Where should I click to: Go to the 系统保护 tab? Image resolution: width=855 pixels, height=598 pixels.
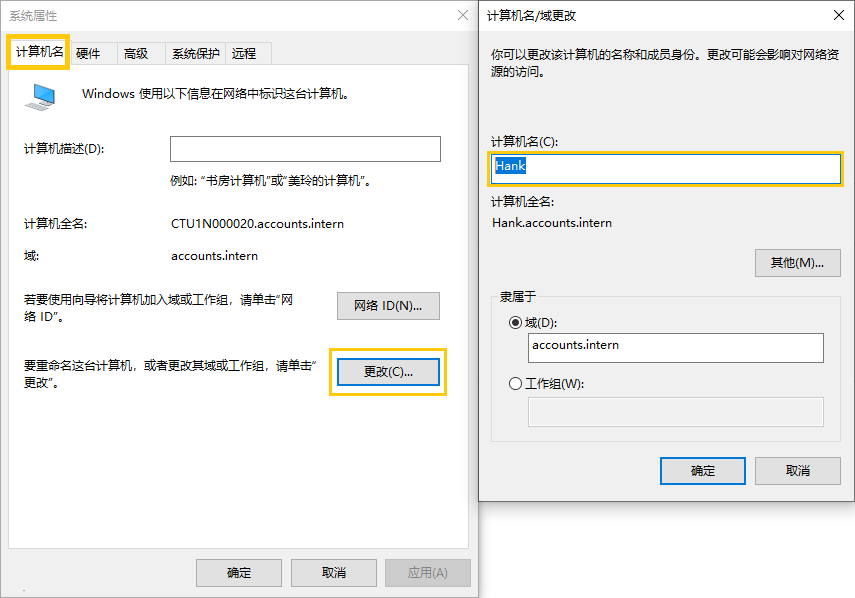click(195, 54)
